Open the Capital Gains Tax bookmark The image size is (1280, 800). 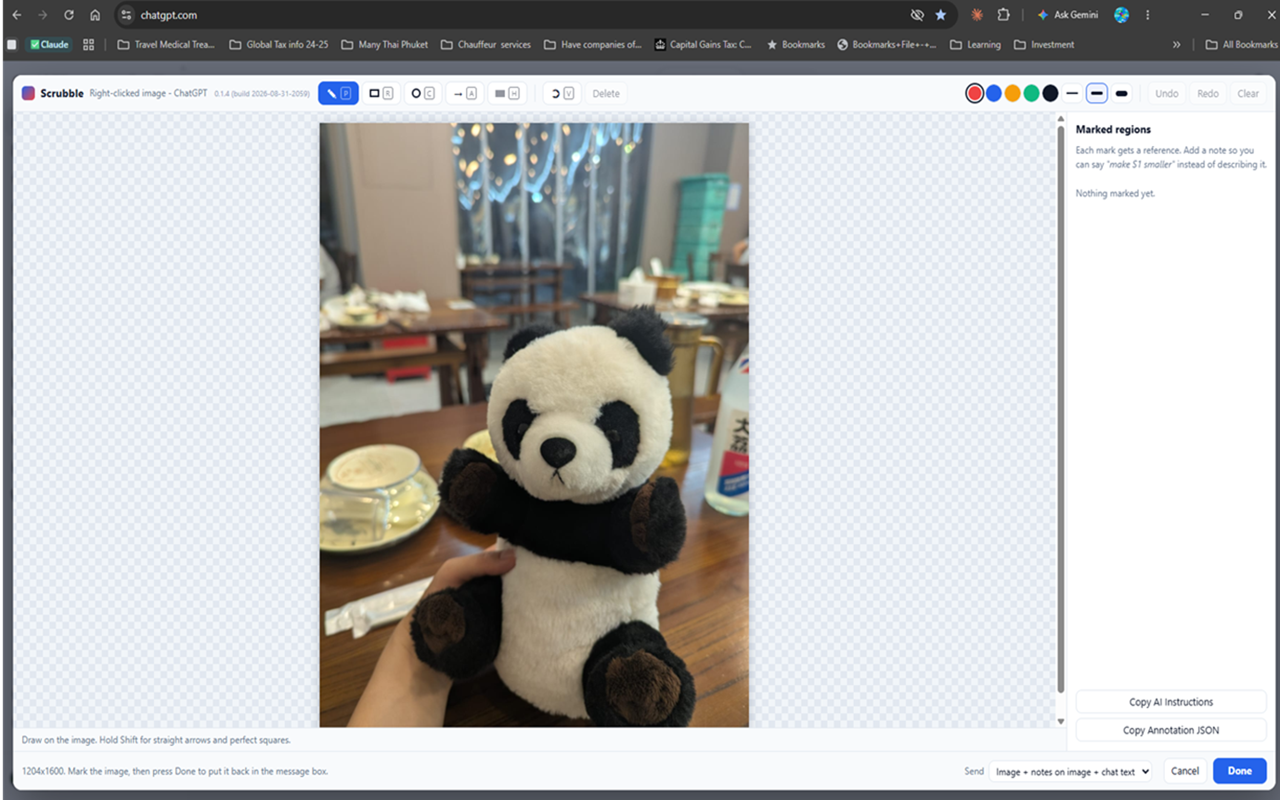[703, 44]
